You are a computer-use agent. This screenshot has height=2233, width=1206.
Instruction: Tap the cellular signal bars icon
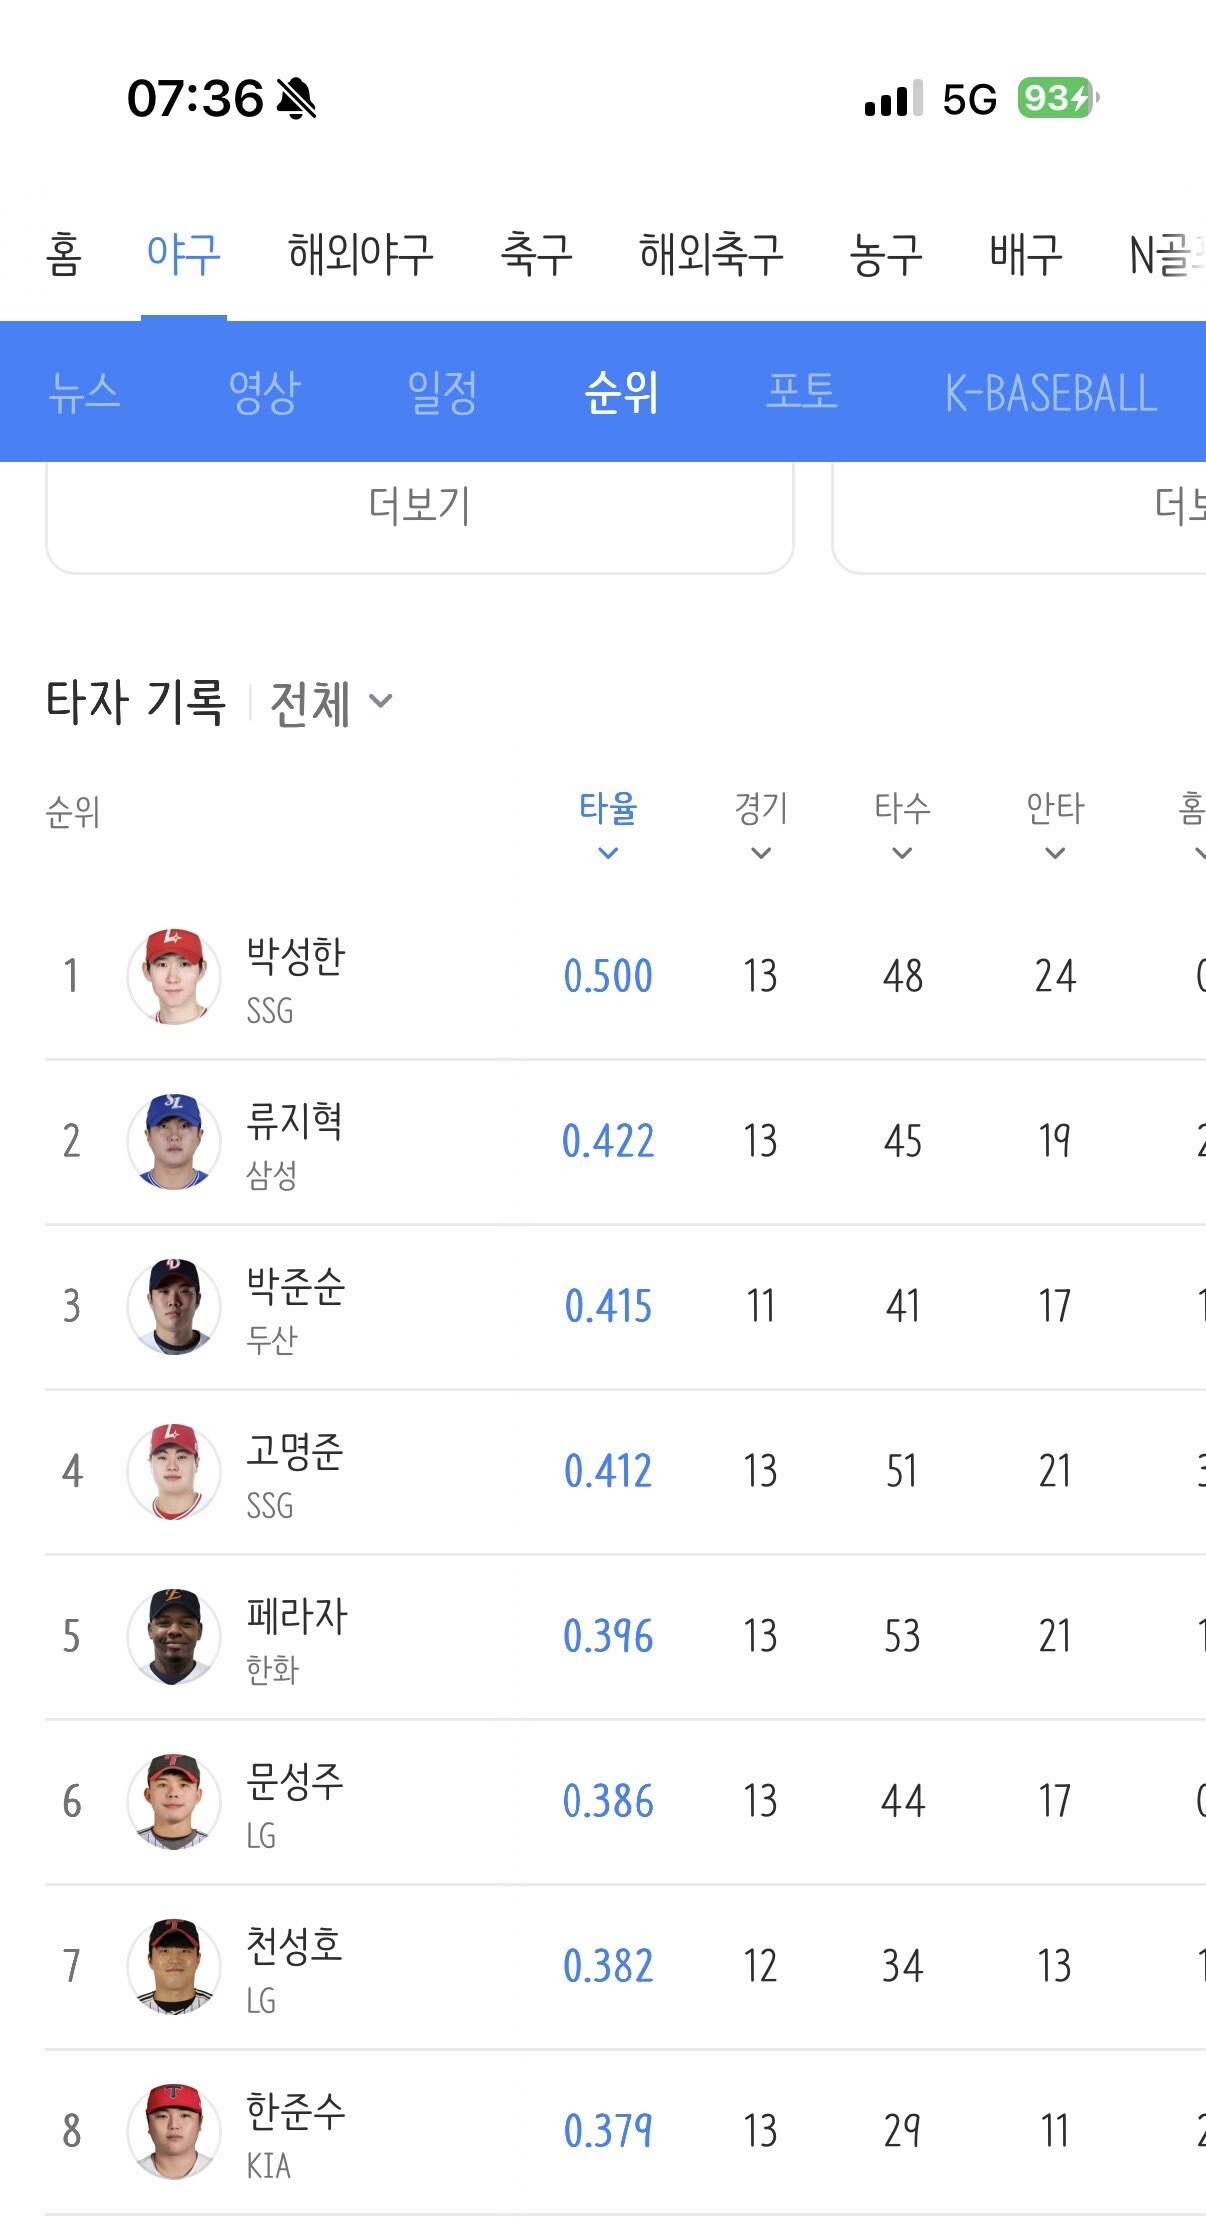tap(893, 98)
